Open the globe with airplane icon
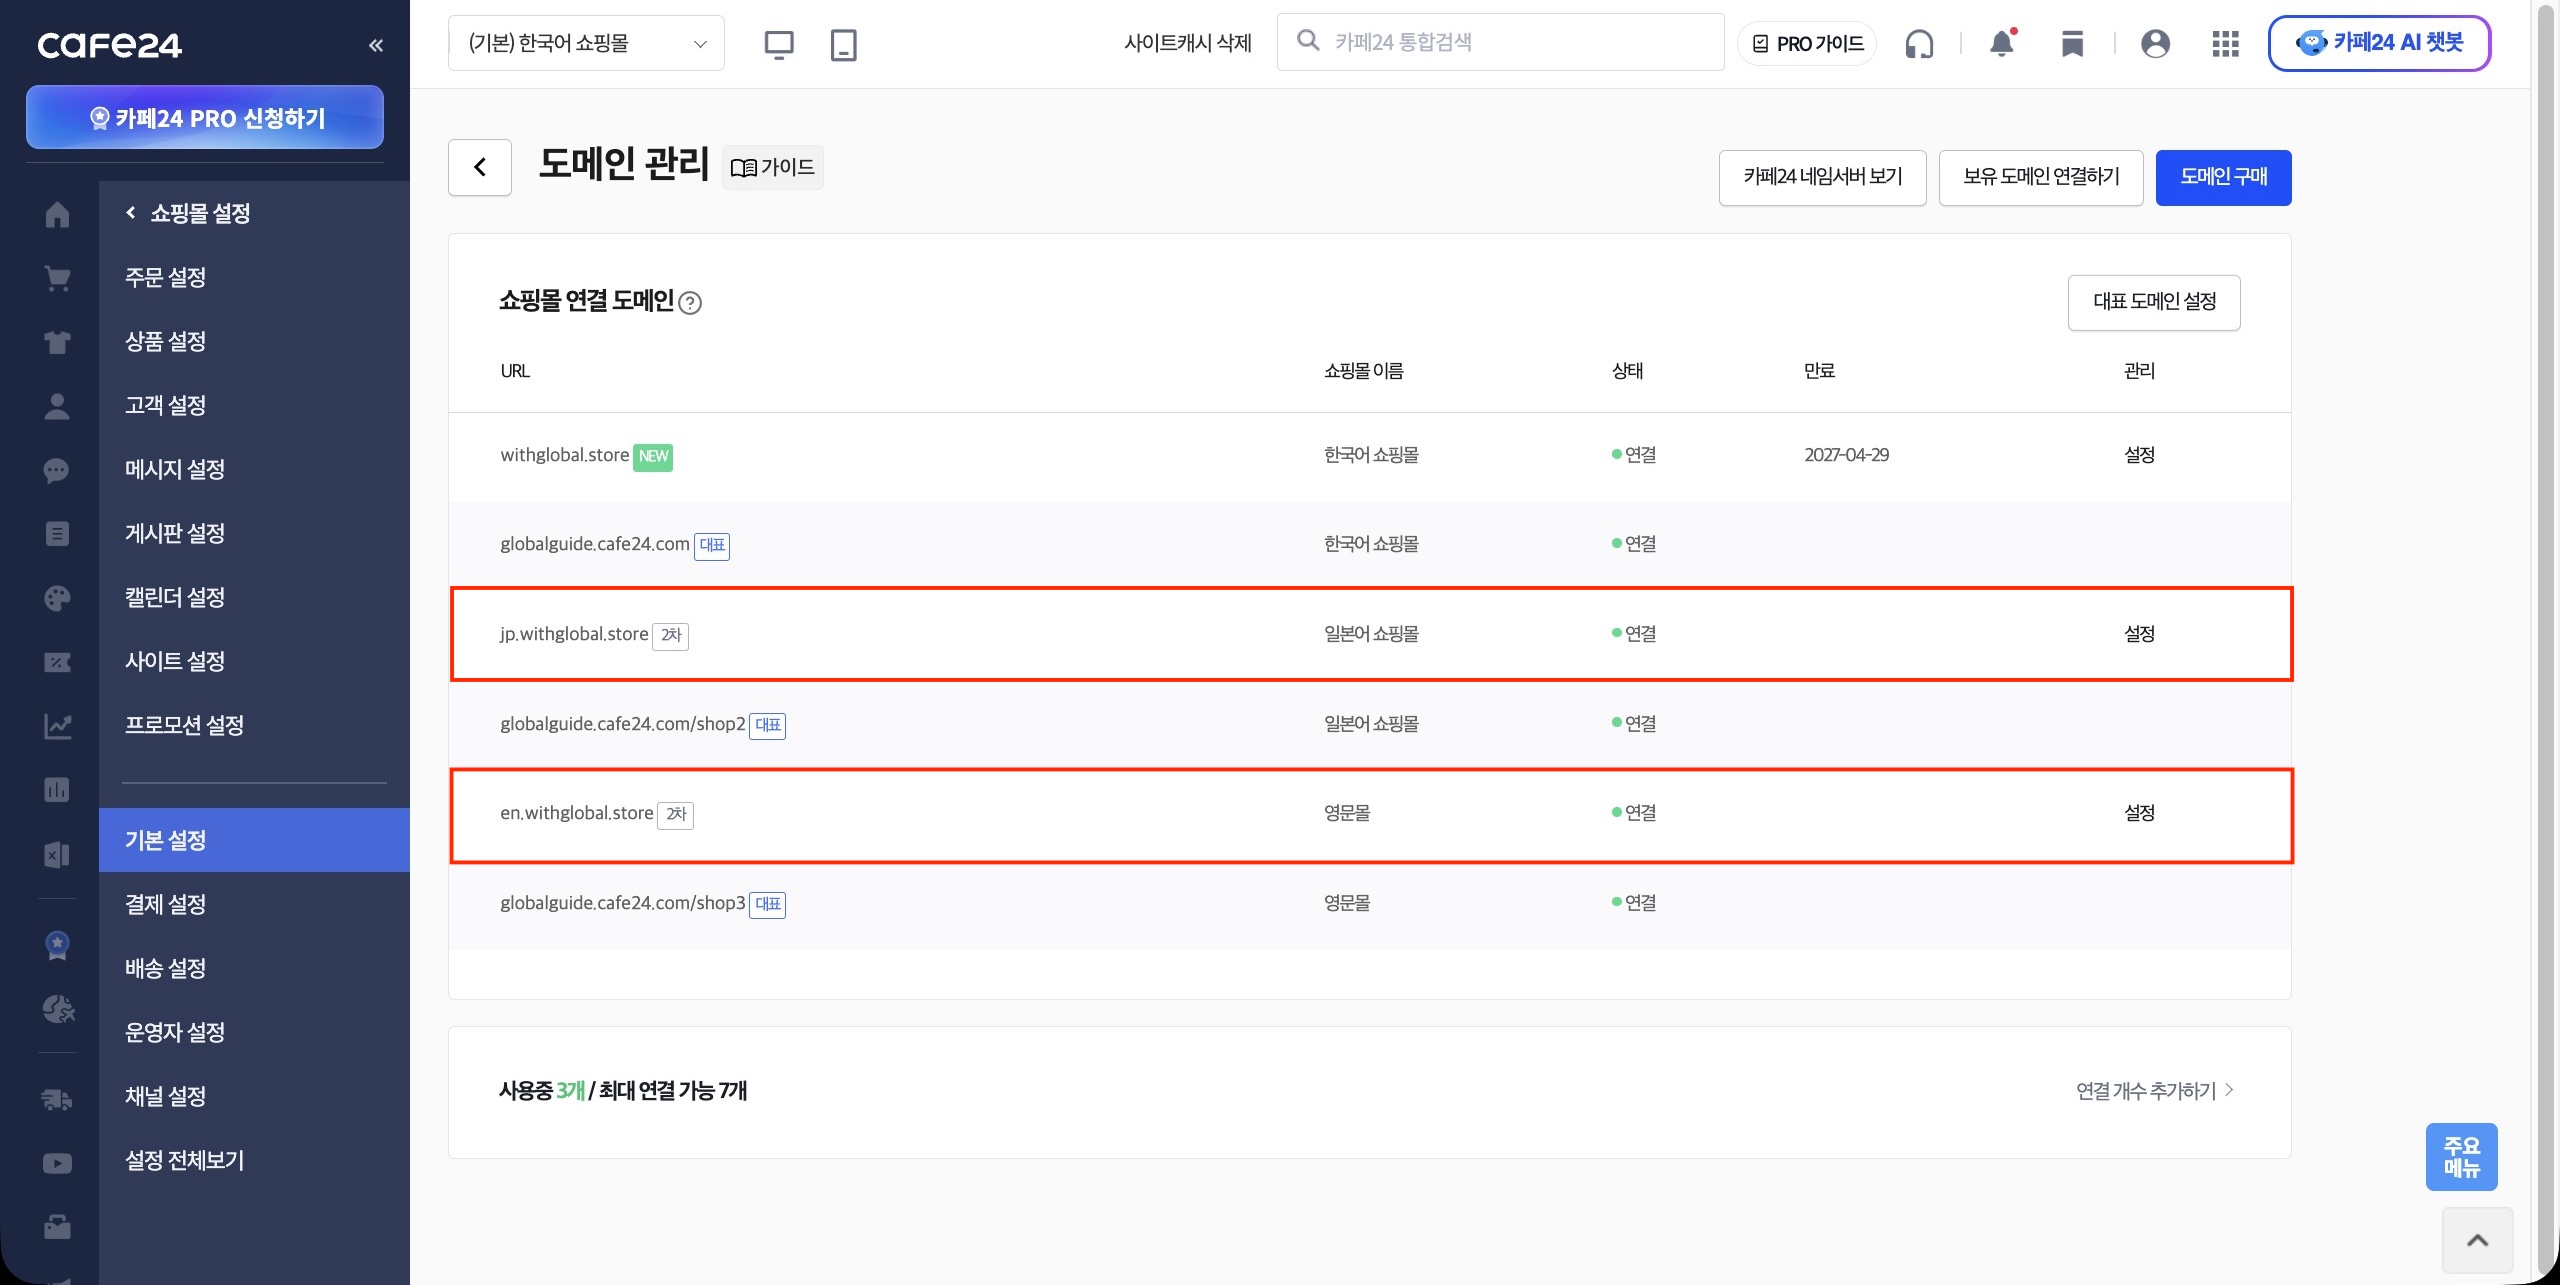 click(58, 1009)
